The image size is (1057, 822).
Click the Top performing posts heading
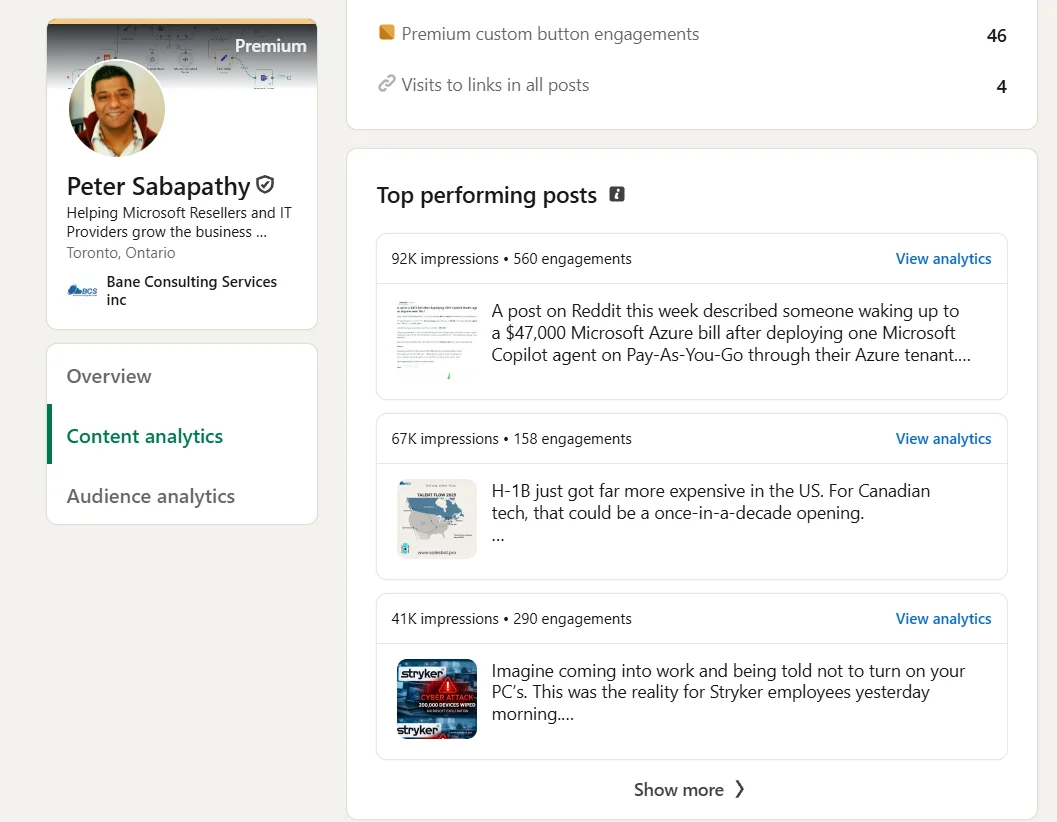[487, 195]
